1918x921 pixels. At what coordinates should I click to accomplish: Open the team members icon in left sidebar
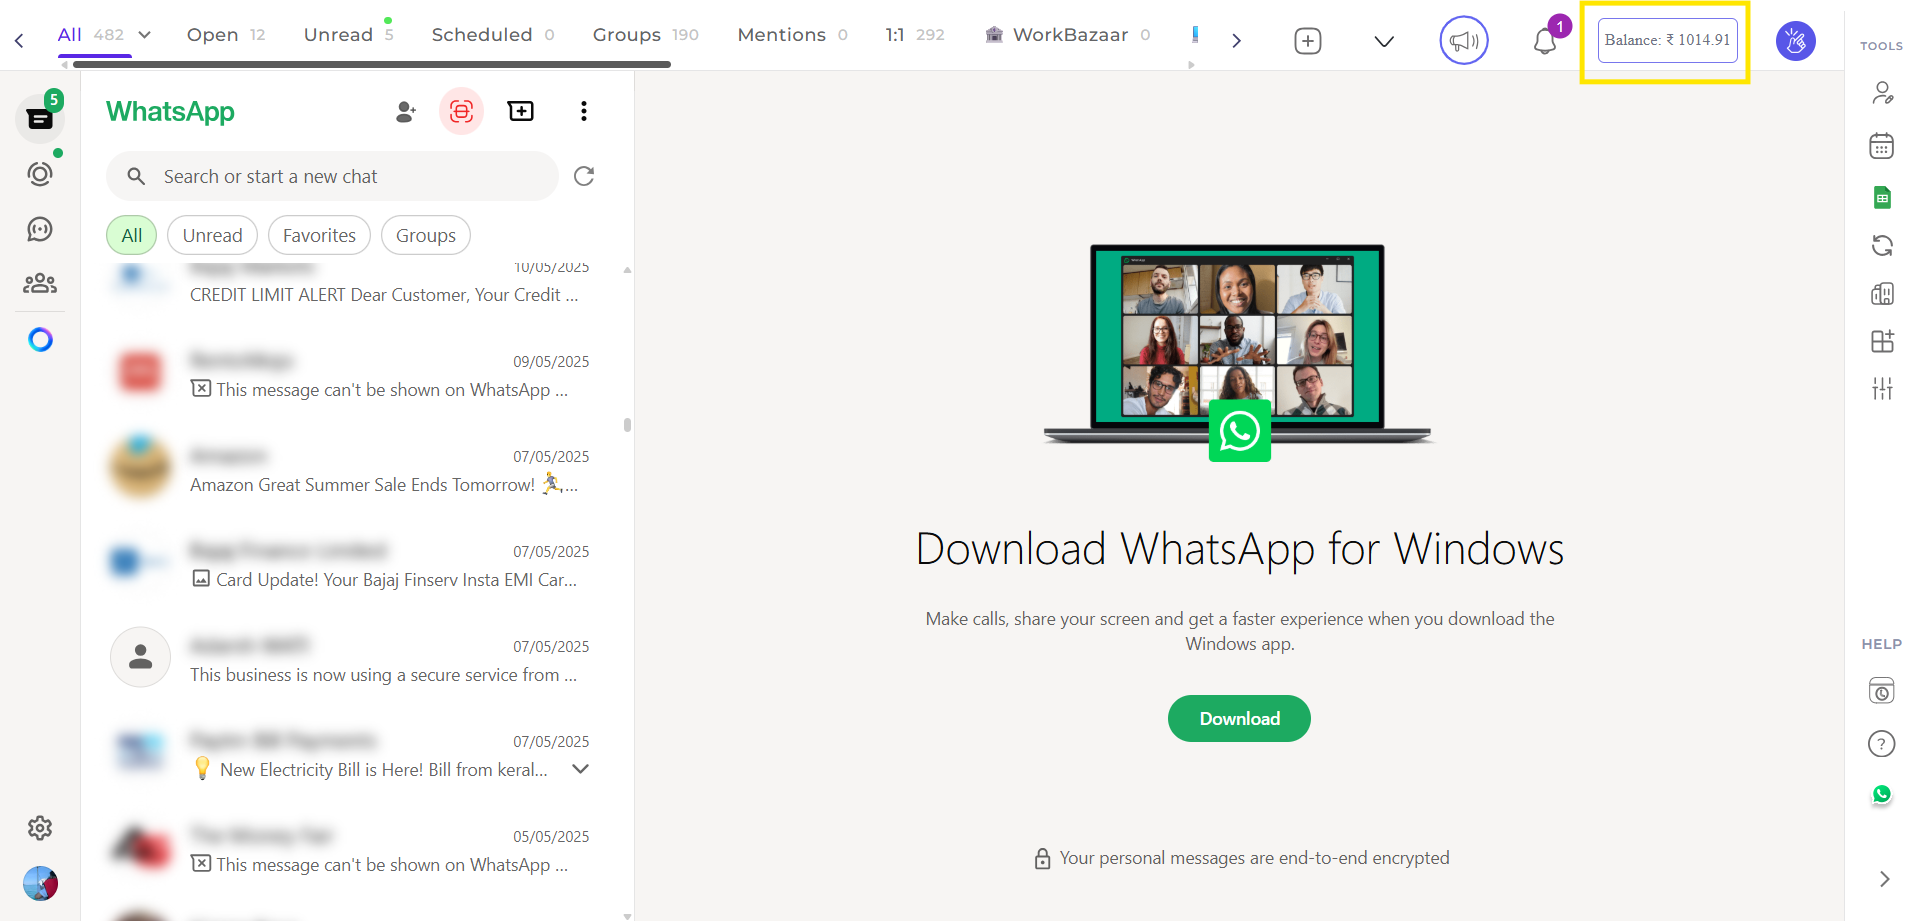40,283
